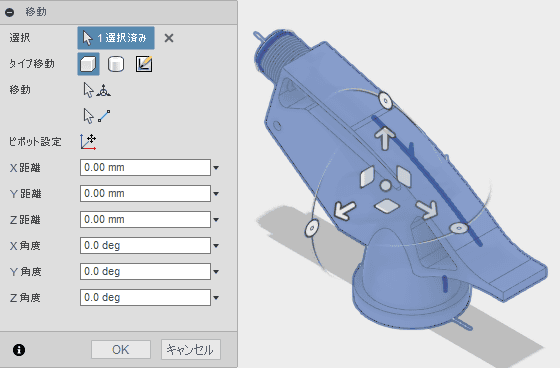Open the Y距離 dropdown arrow
The width and height of the screenshot is (560, 368).
pyautogui.click(x=216, y=194)
